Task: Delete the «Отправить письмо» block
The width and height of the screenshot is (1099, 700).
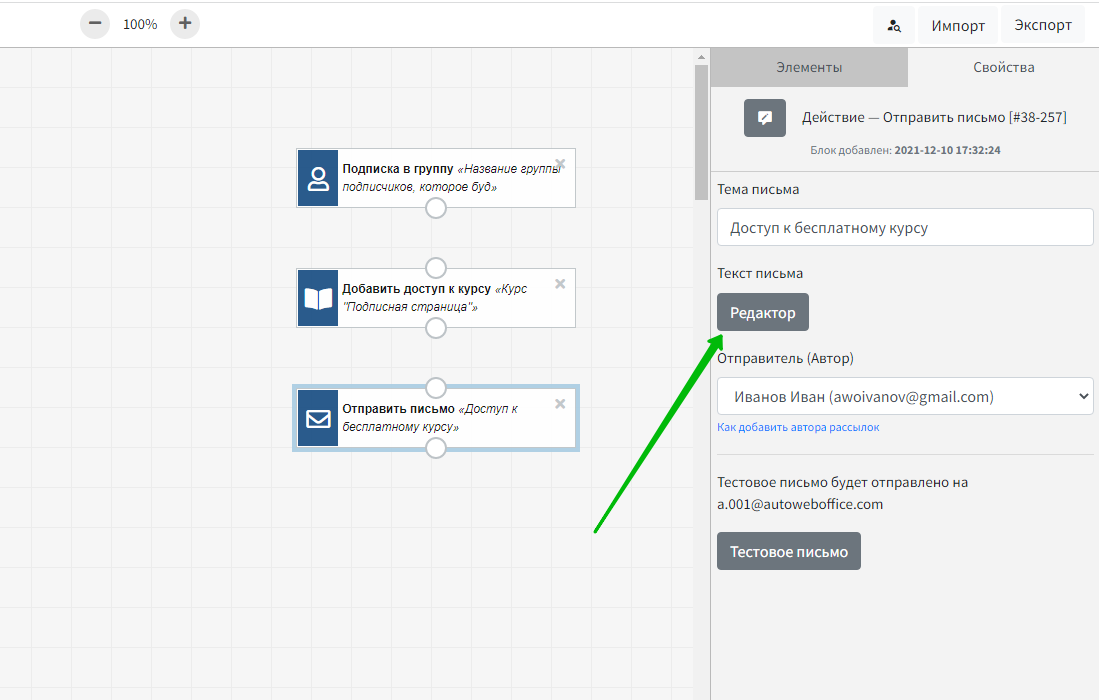Action: (560, 404)
